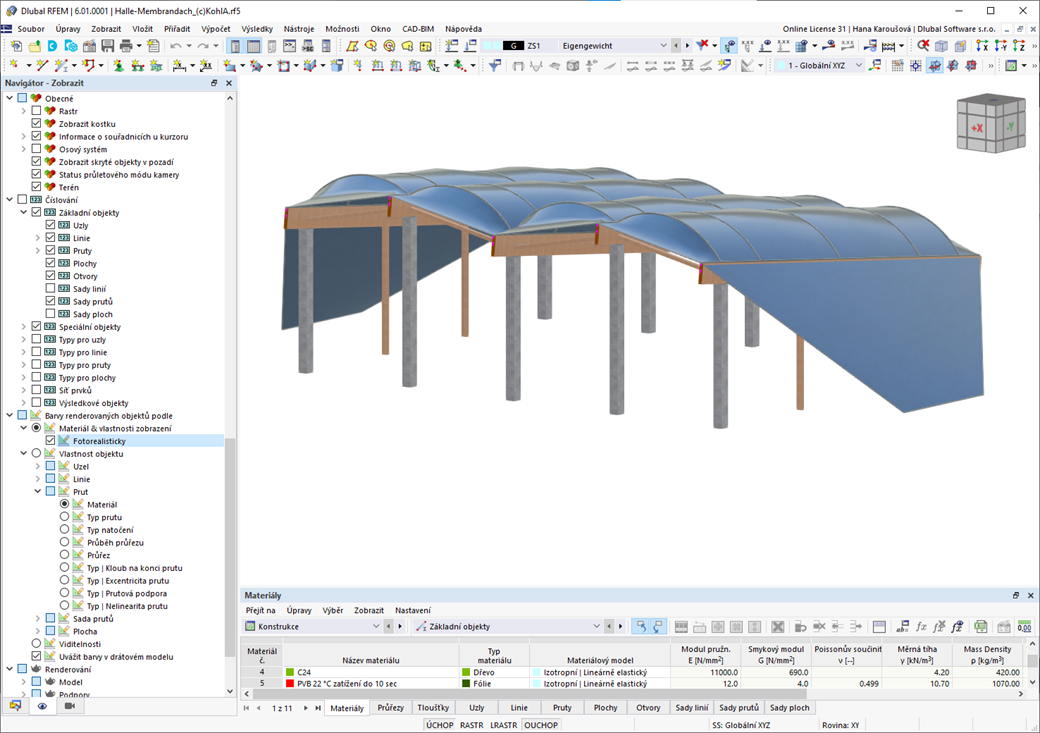
Task: Enable the Sady linií checkbox
Action: 50,289
